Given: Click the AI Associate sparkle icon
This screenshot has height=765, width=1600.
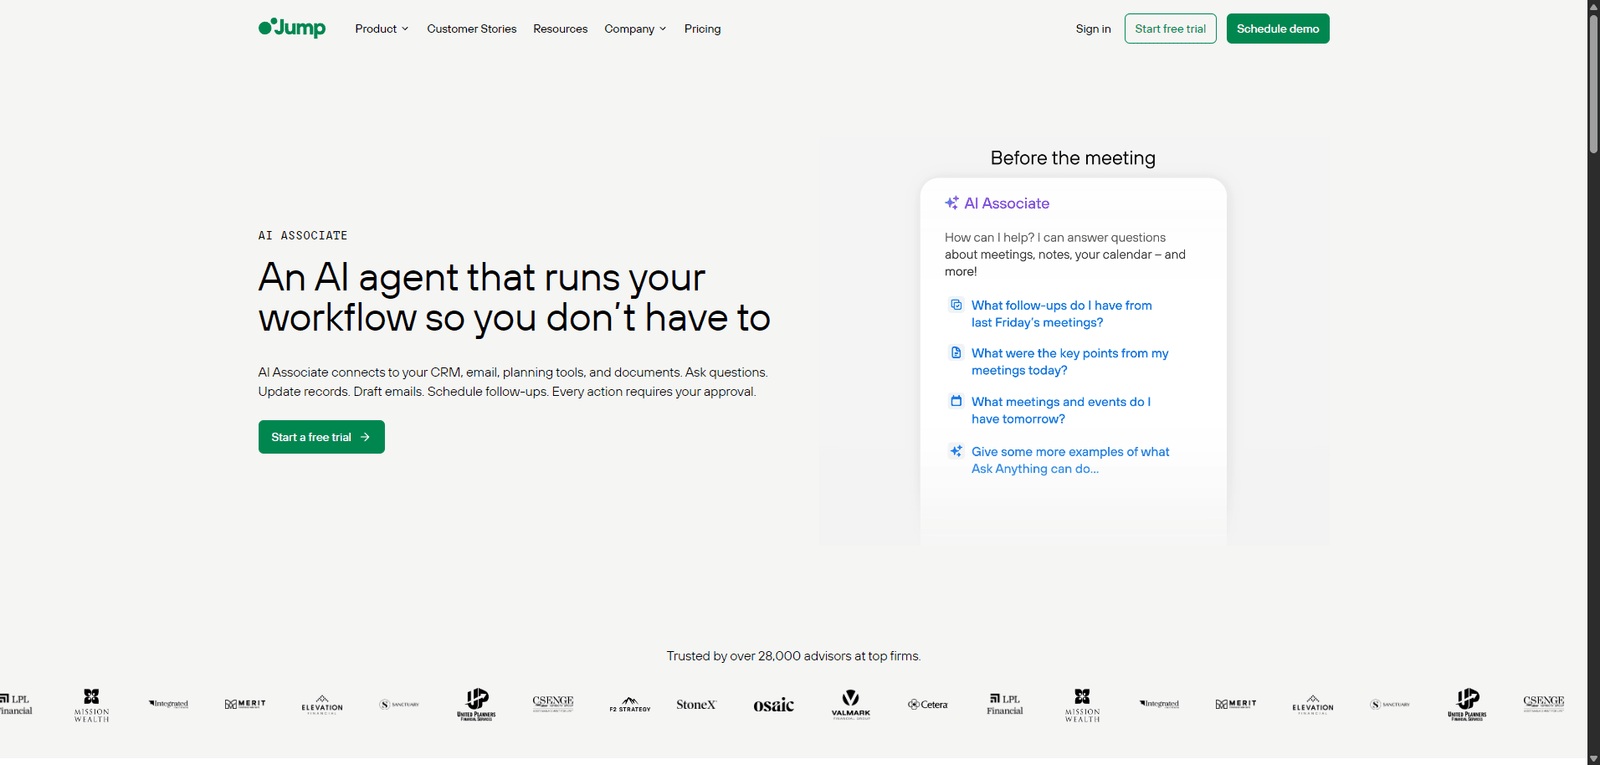Looking at the screenshot, I should 952,203.
